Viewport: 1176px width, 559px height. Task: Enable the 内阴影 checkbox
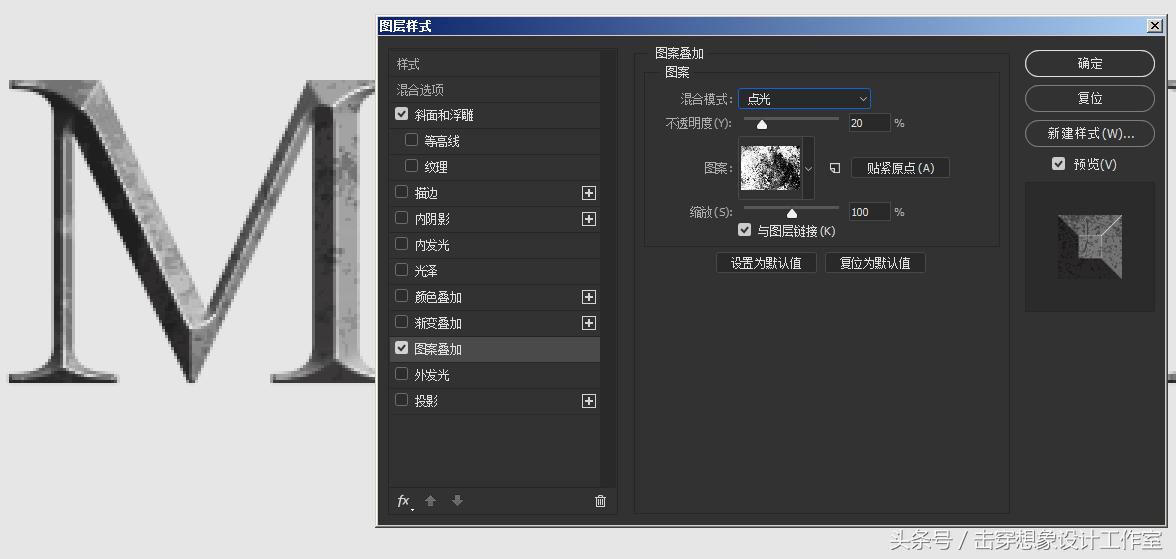coord(401,218)
